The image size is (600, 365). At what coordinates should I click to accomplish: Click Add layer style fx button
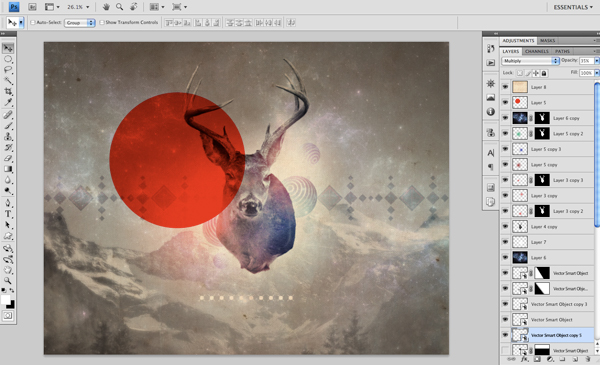click(x=524, y=359)
